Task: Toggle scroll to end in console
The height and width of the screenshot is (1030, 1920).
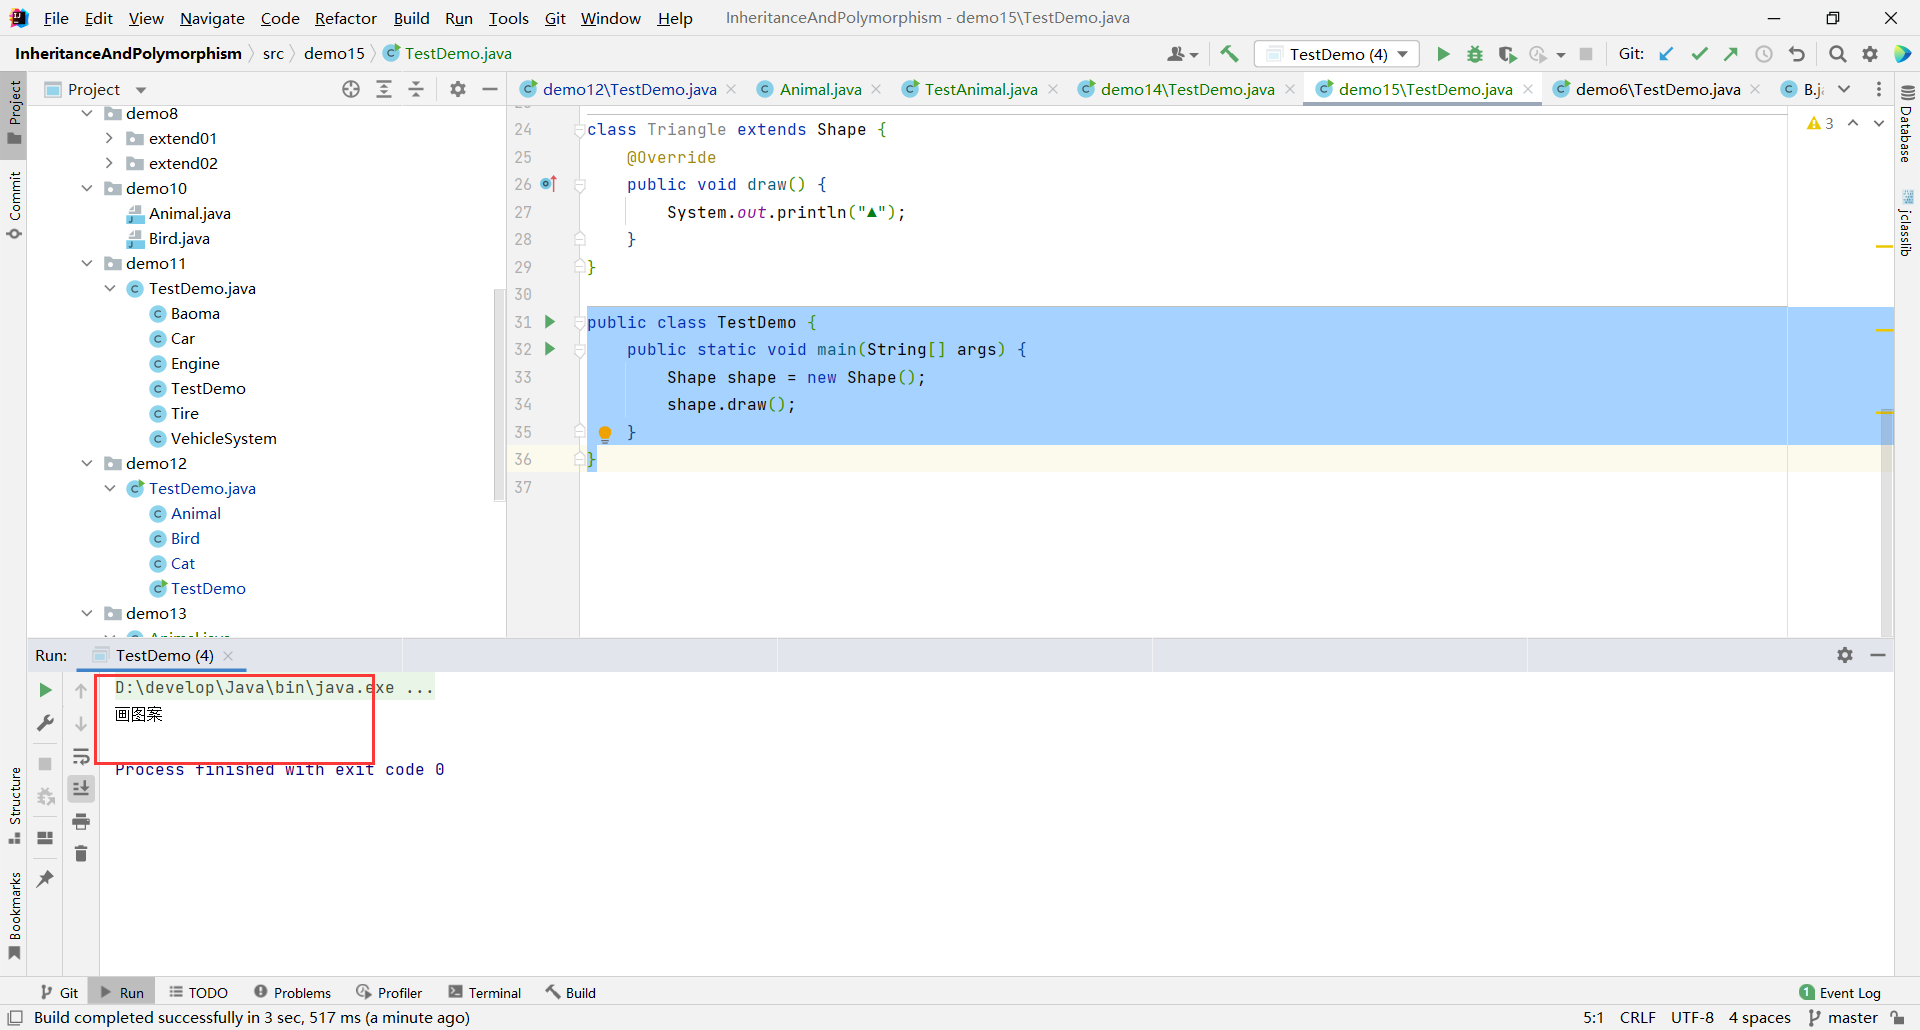Action: (81, 789)
